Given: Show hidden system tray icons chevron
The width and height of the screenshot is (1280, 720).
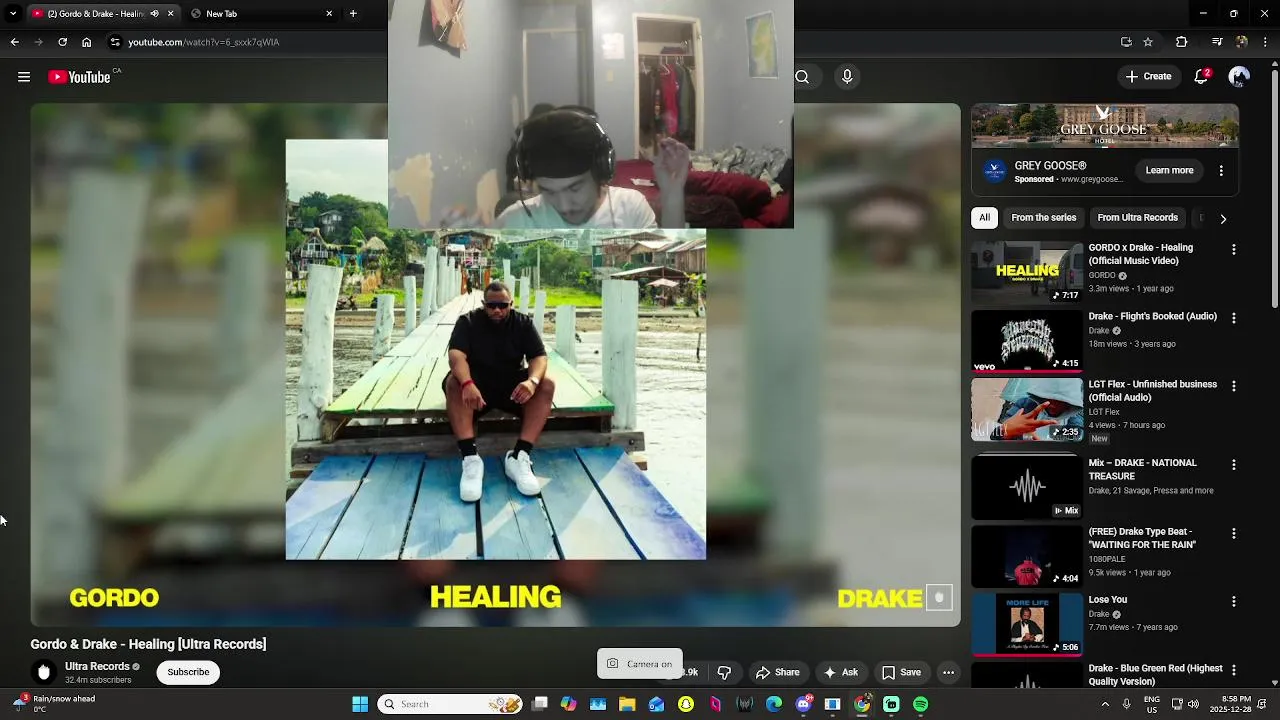Looking at the screenshot, I should tap(1105, 704).
